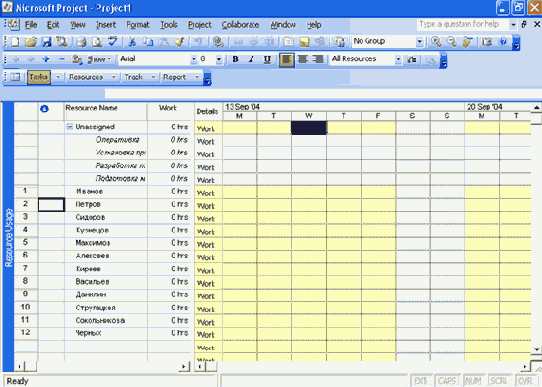The height and width of the screenshot is (387, 542).
Task: Click the vertical scrollbar down arrow
Action: coord(536,349)
